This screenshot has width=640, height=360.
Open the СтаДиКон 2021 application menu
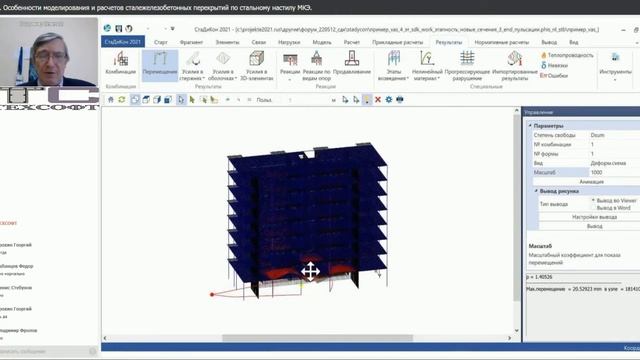coord(122,42)
